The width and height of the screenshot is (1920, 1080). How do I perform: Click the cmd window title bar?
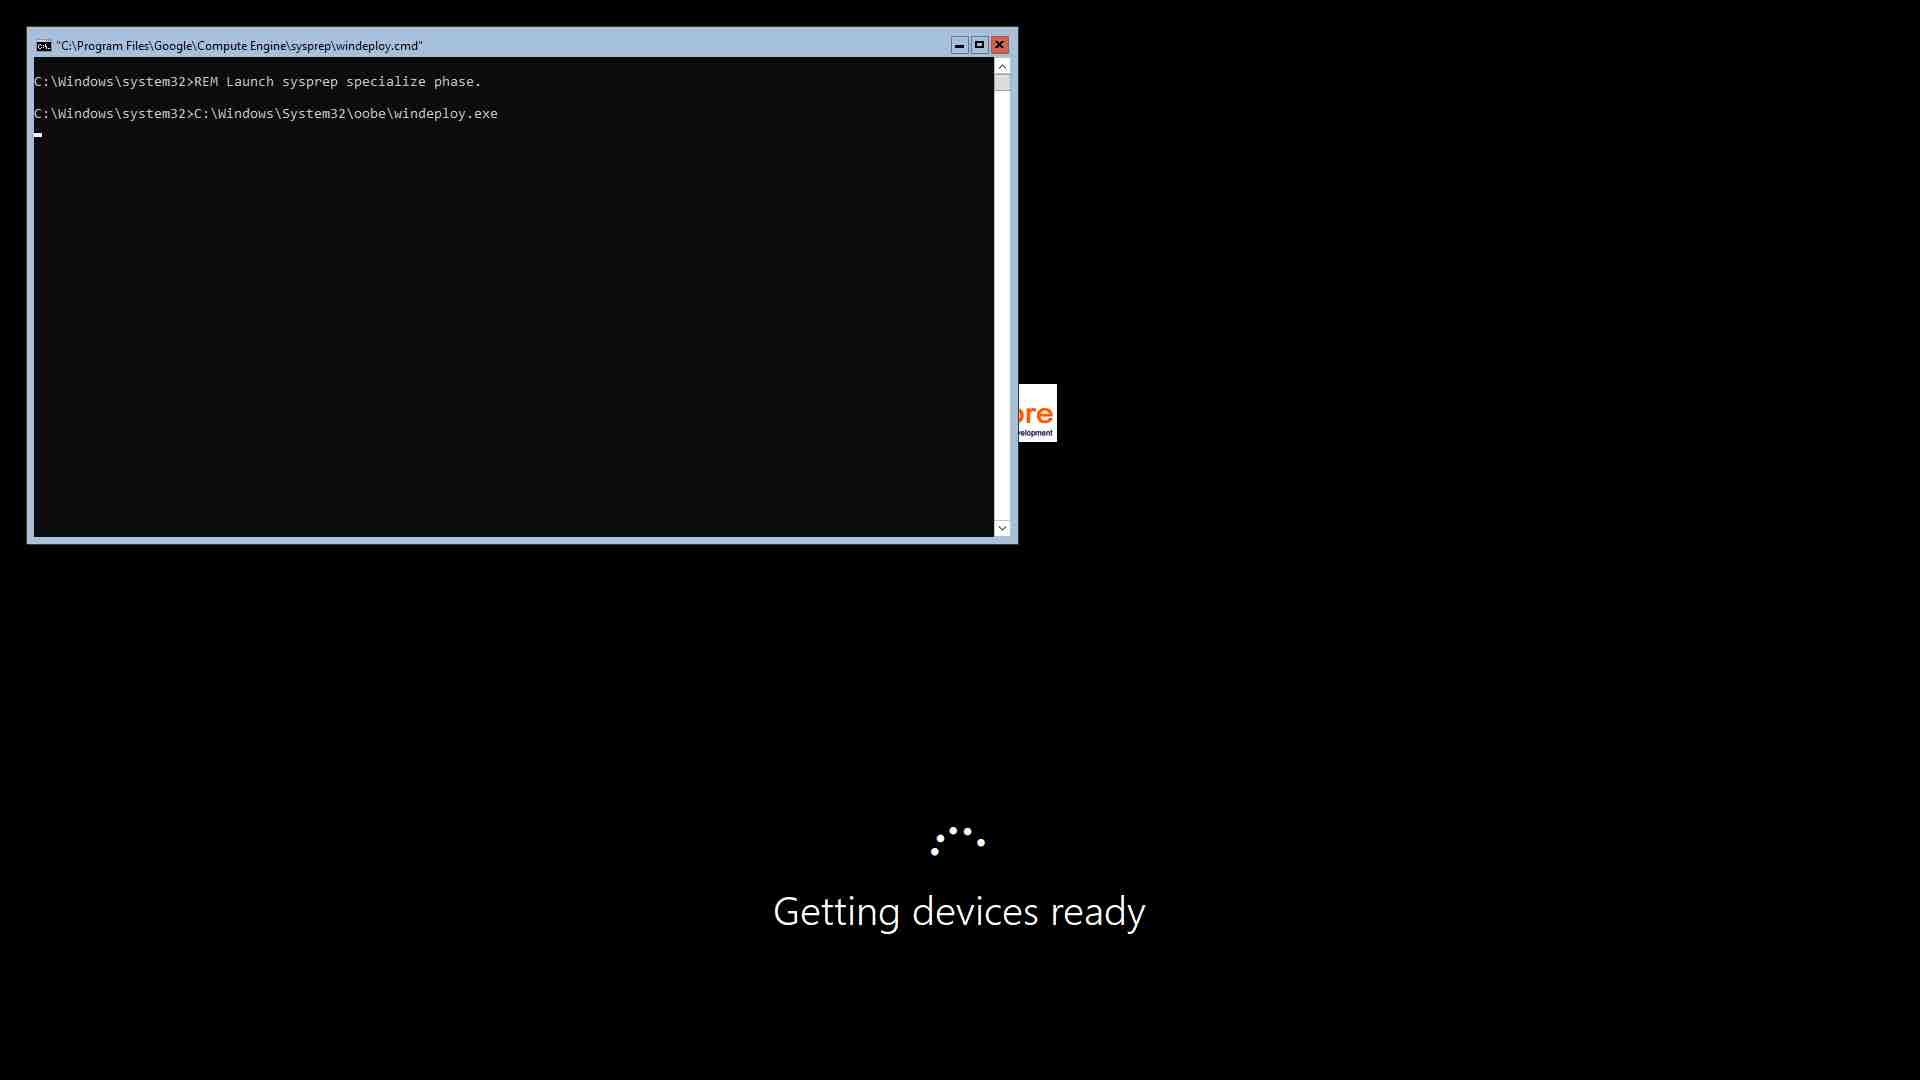click(514, 45)
